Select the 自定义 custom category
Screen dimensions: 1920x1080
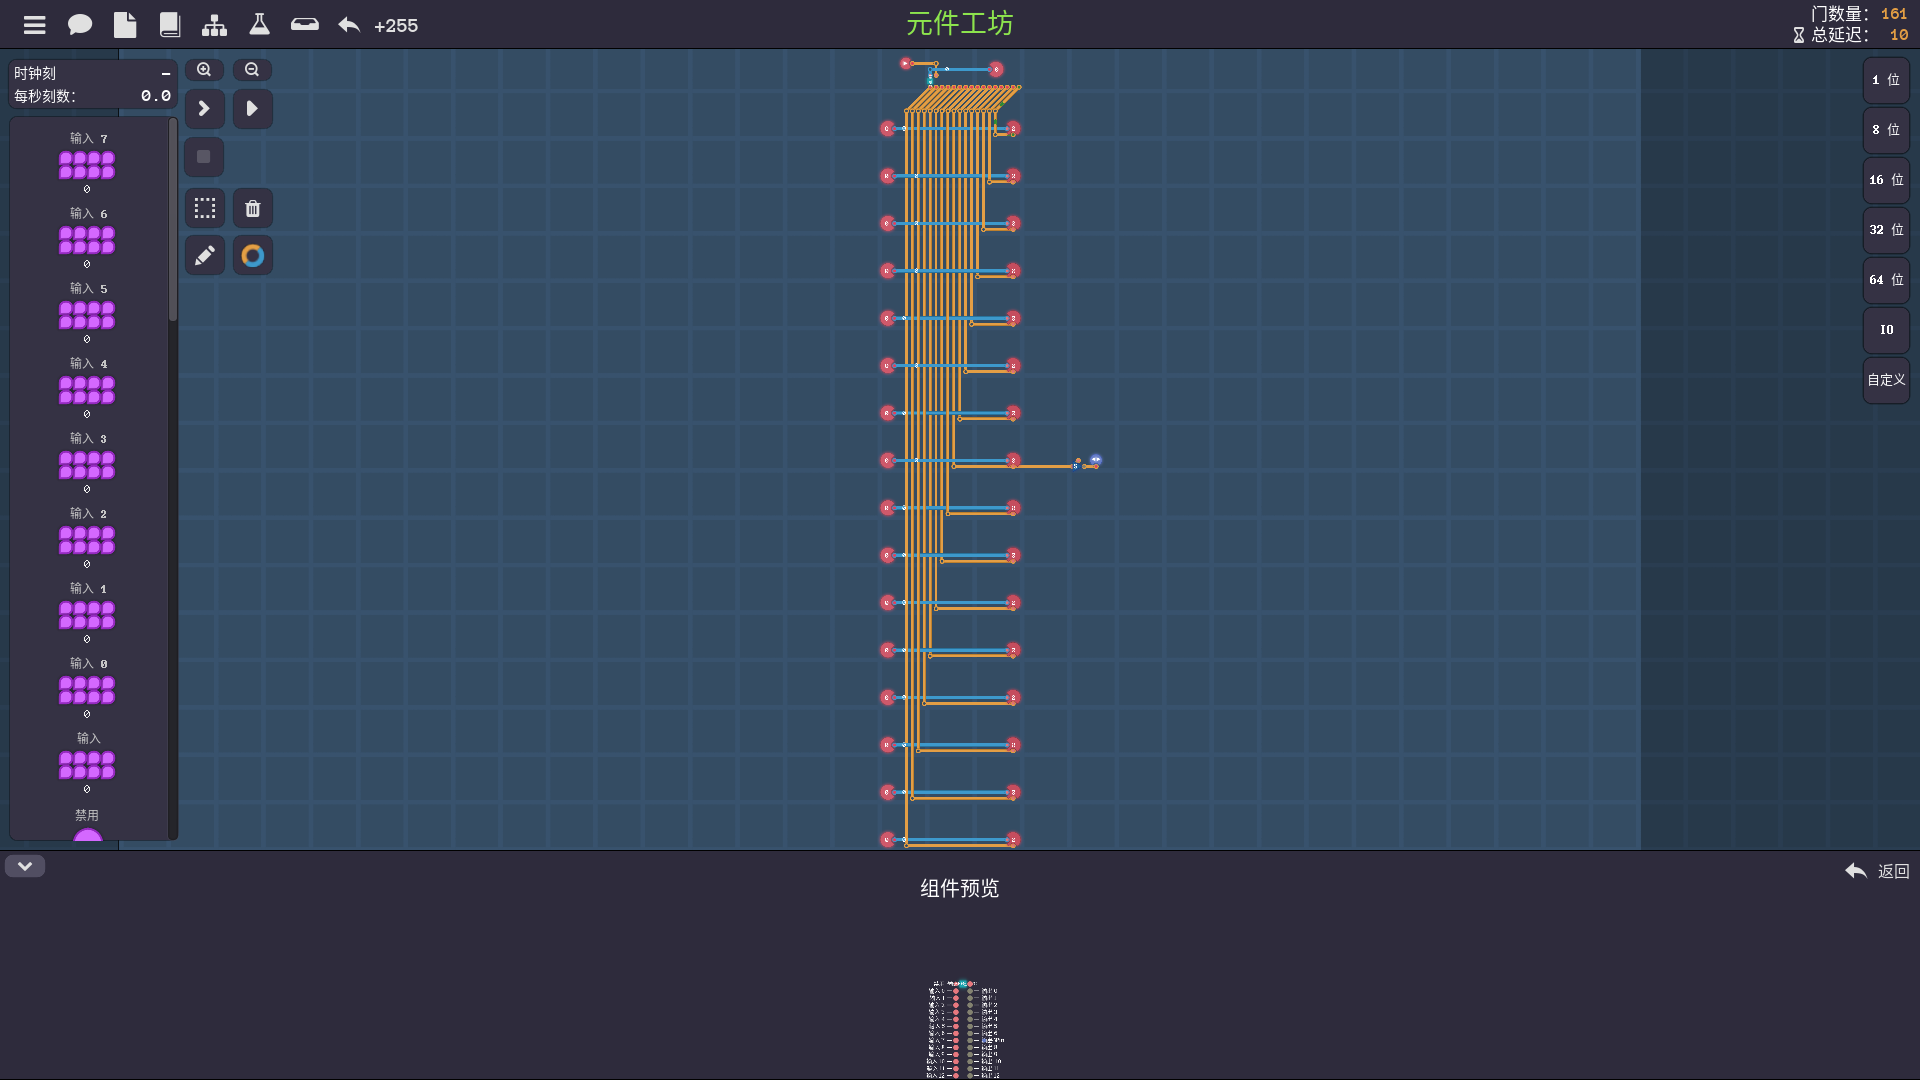(x=1886, y=380)
